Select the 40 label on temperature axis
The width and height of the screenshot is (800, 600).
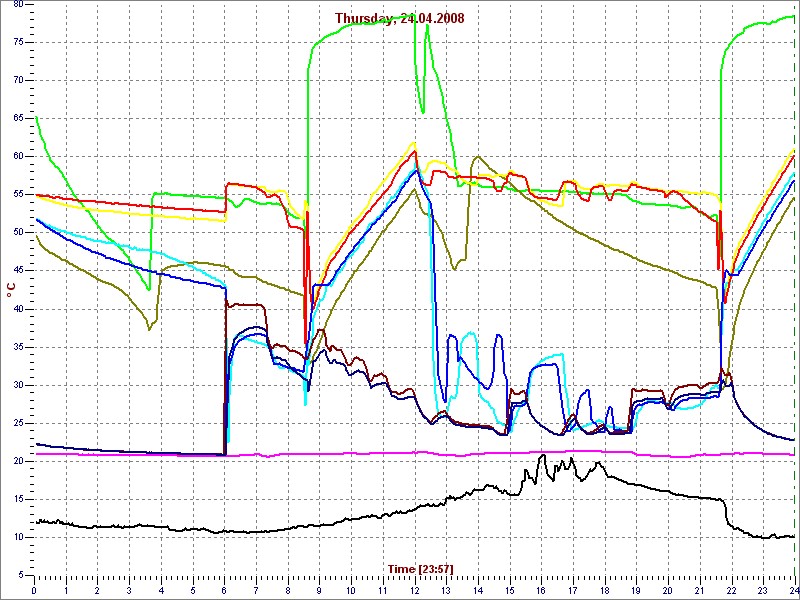[x=17, y=309]
